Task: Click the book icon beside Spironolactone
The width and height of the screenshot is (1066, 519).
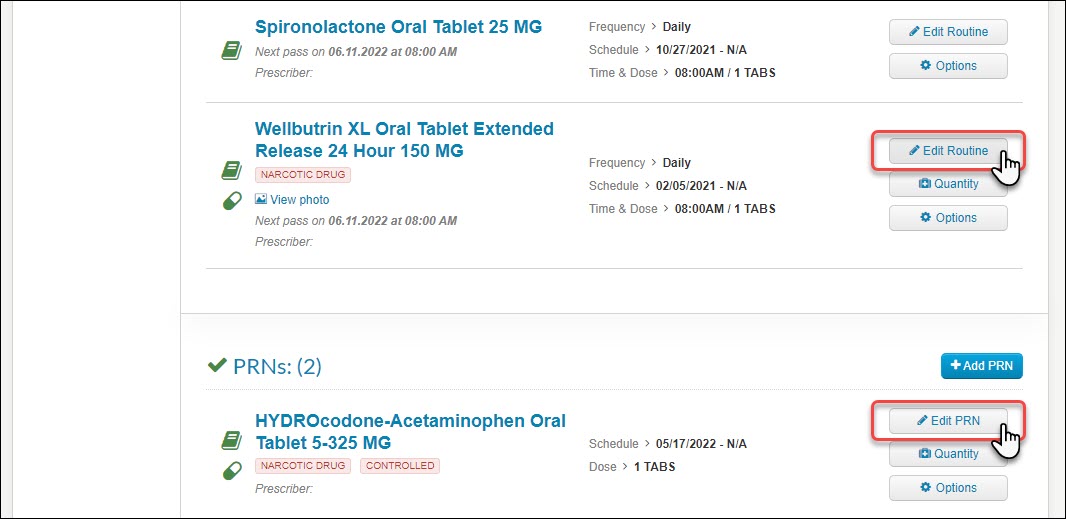Action: tap(232, 50)
